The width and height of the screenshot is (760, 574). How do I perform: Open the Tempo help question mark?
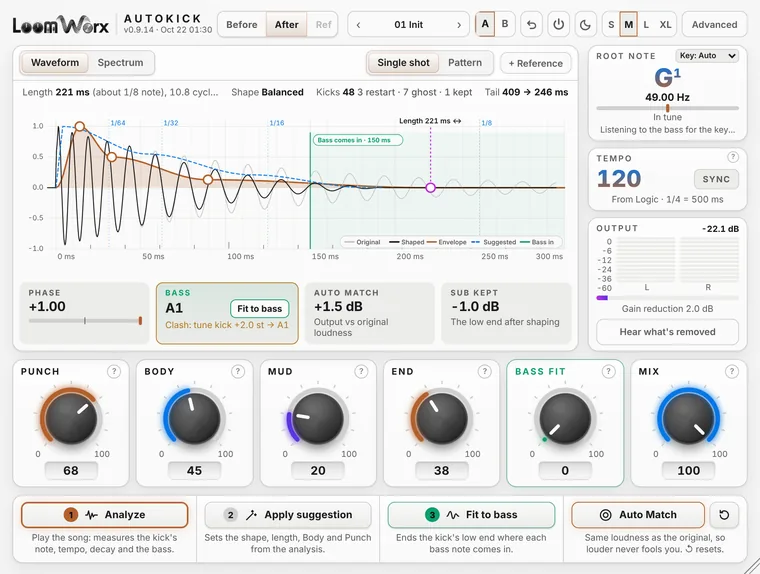pos(732,157)
